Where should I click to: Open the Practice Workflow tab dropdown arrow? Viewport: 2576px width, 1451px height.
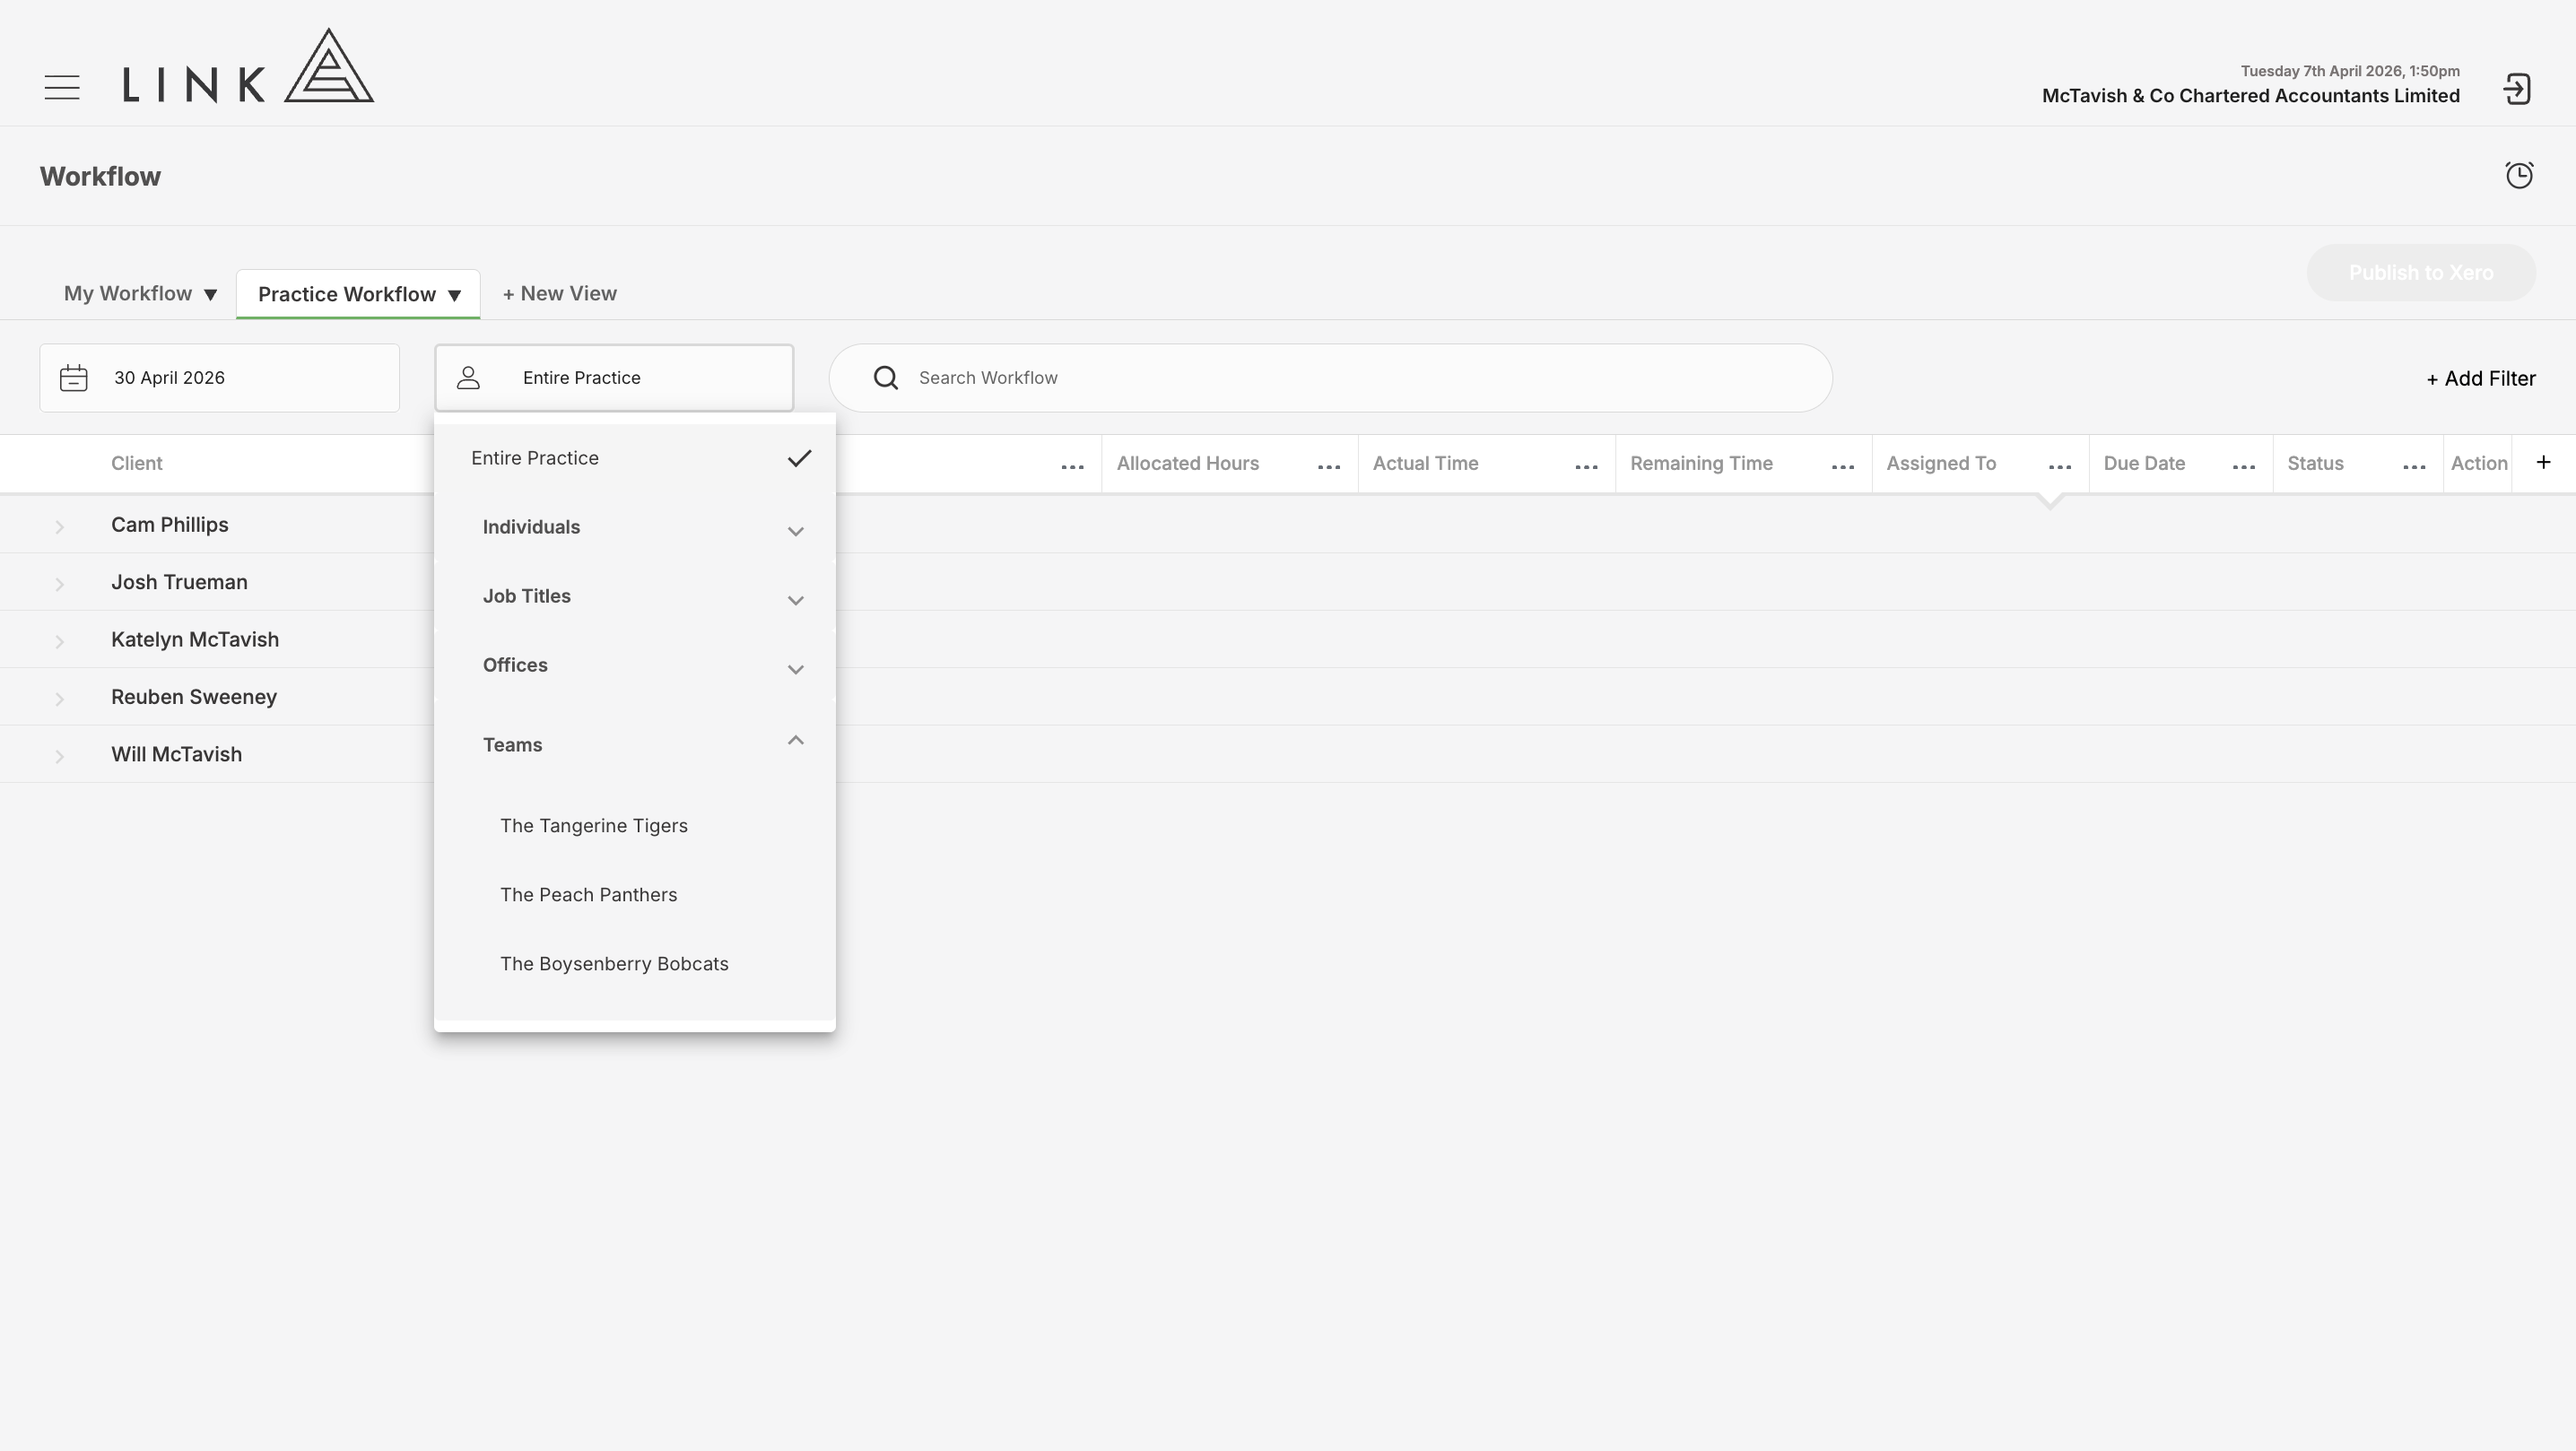click(454, 296)
